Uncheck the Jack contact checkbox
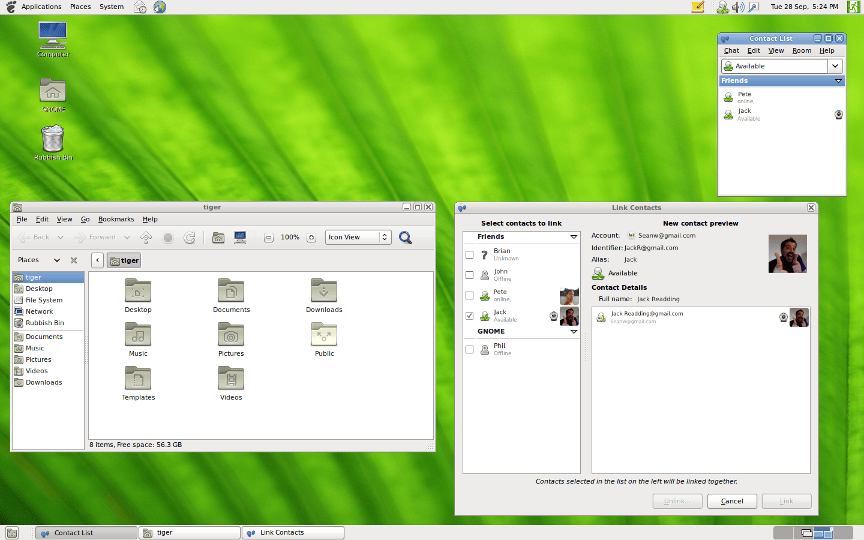The width and height of the screenshot is (864, 540). point(470,316)
